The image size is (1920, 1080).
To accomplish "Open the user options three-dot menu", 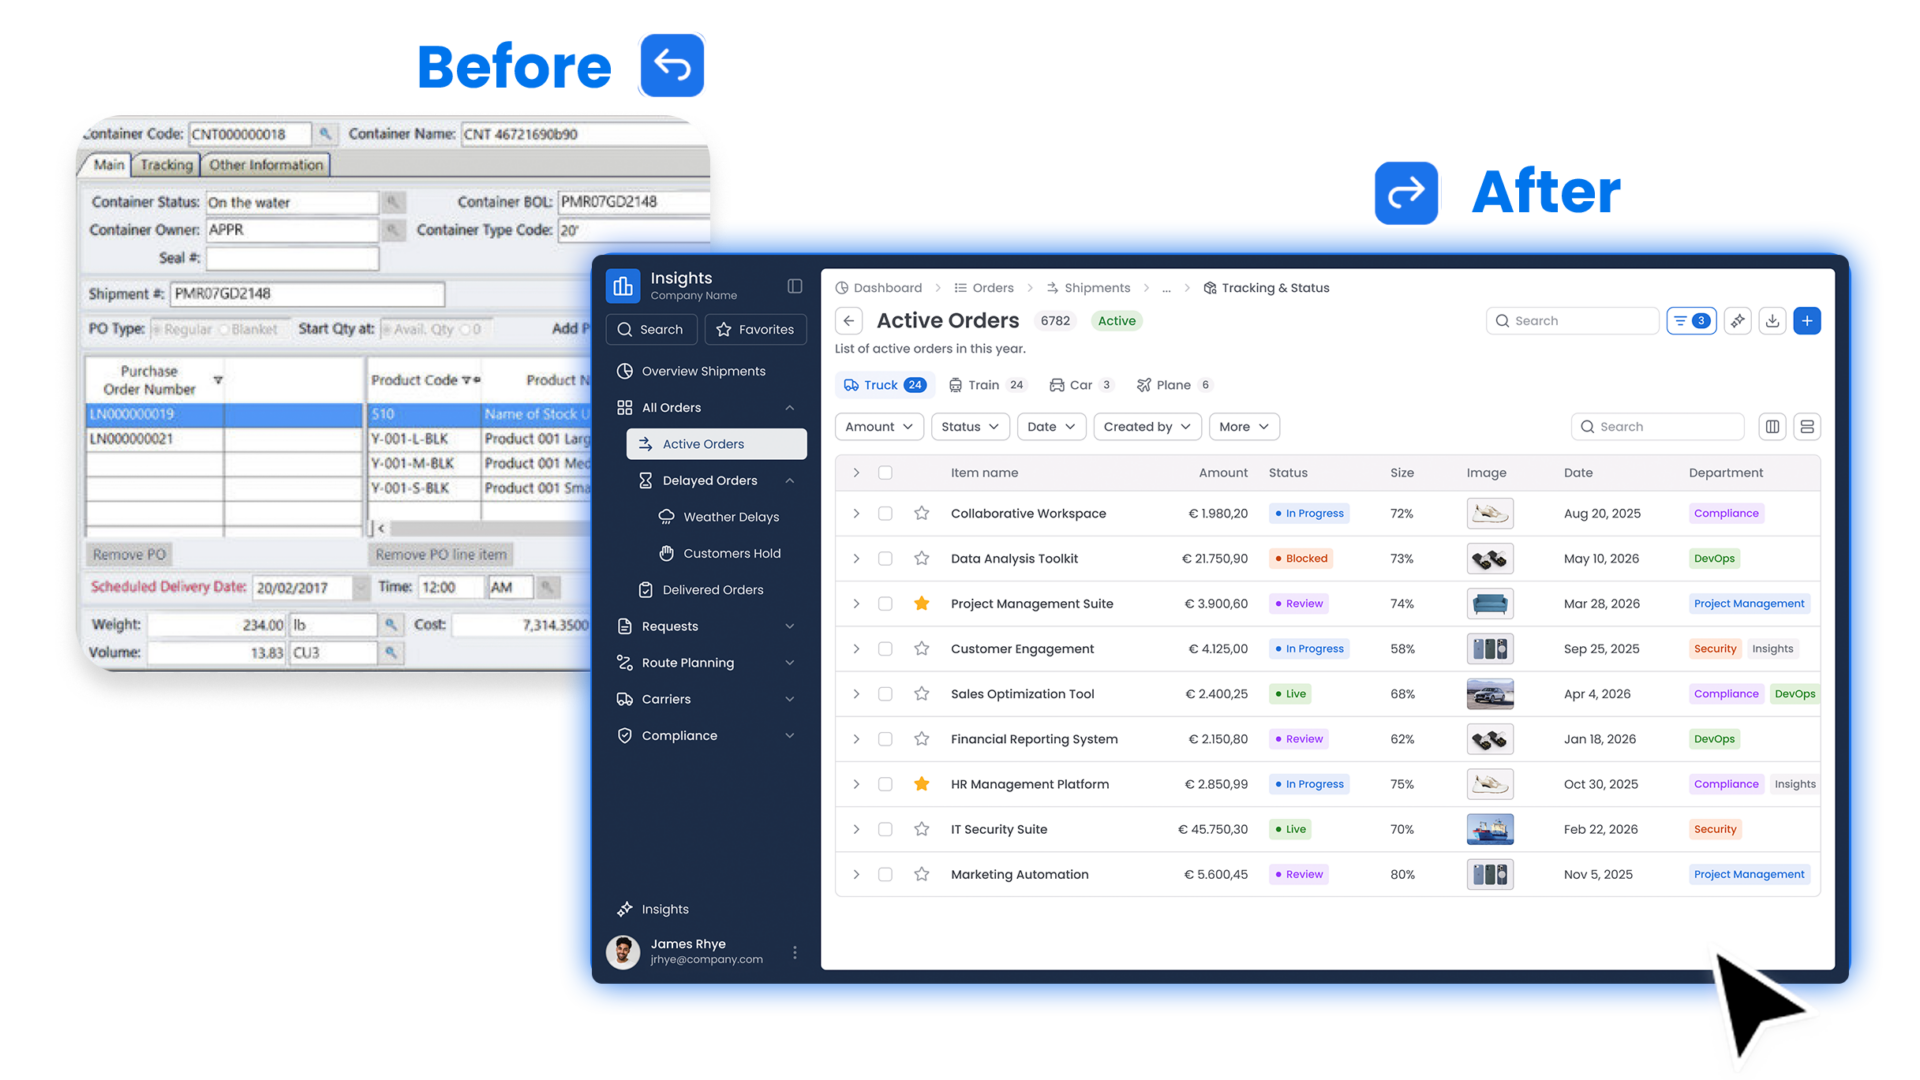I will (x=794, y=952).
